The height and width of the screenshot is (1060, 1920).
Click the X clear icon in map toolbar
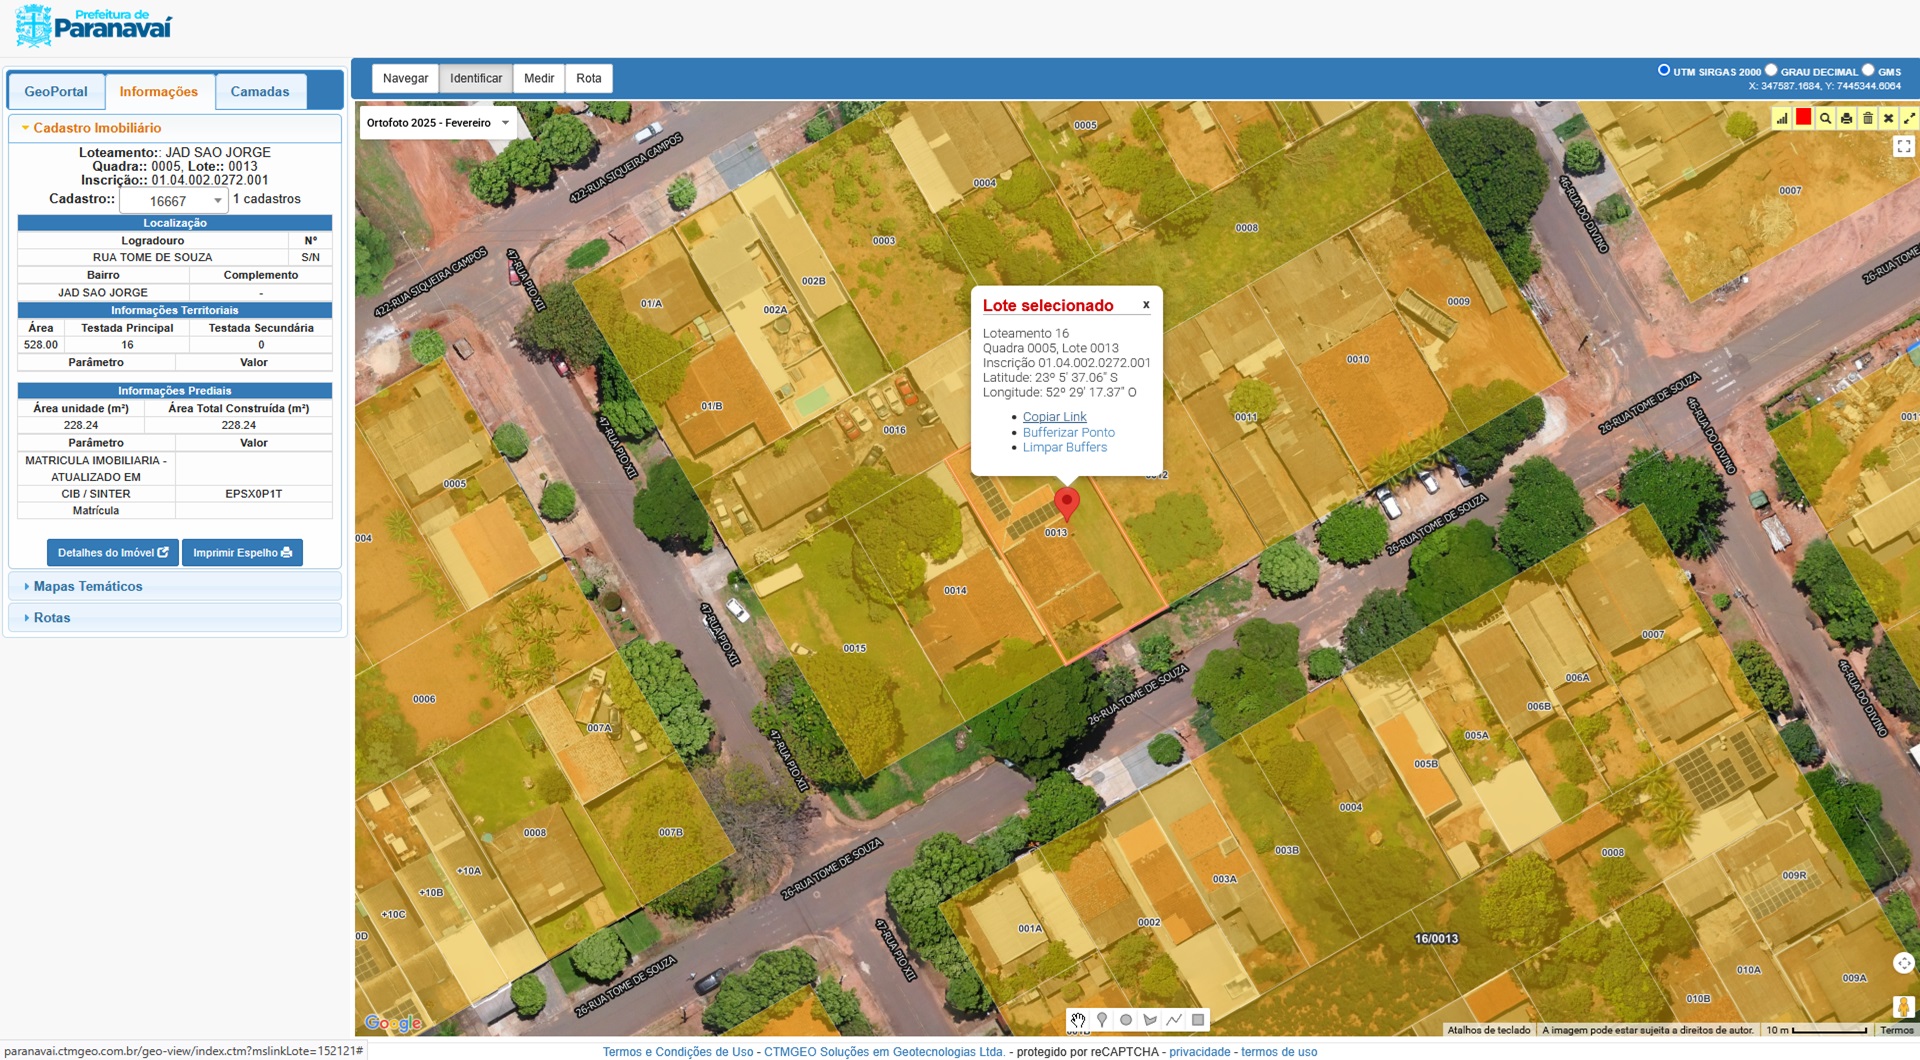pyautogui.click(x=1888, y=118)
